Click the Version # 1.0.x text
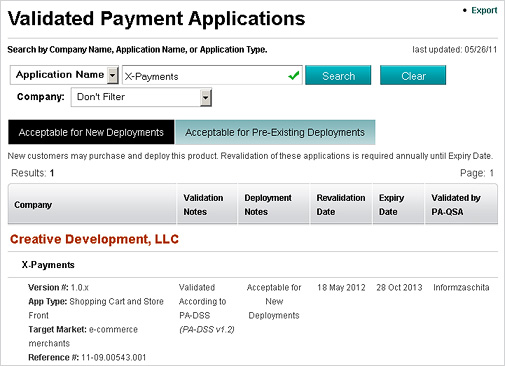The height and width of the screenshot is (366, 505). point(58,288)
